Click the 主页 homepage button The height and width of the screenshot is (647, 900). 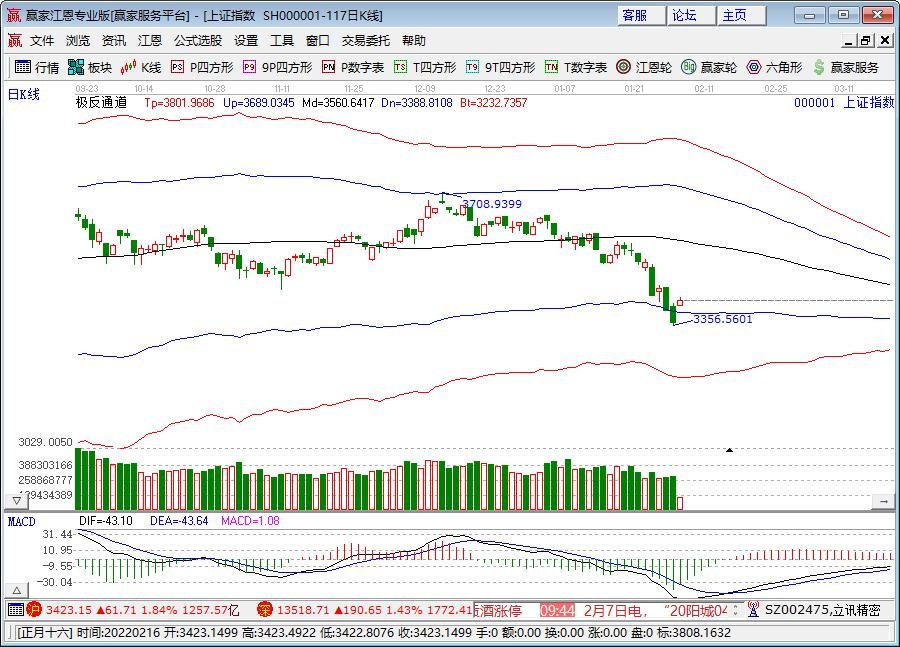[x=742, y=15]
